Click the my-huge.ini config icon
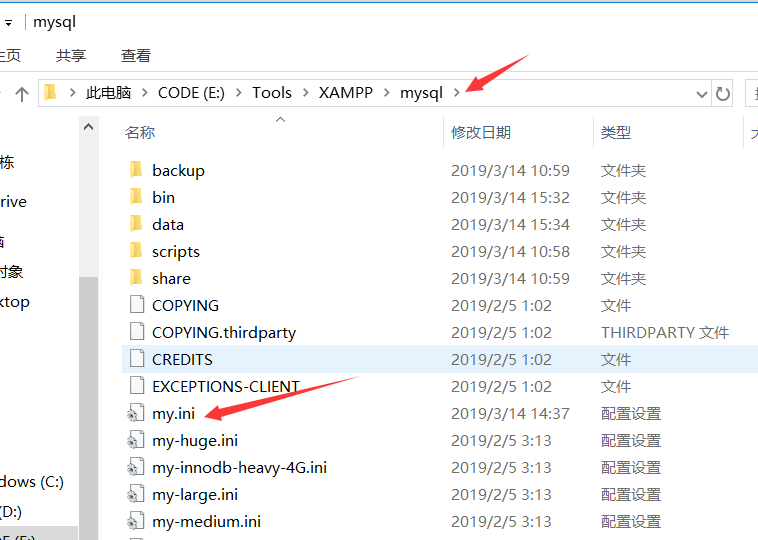 136,440
